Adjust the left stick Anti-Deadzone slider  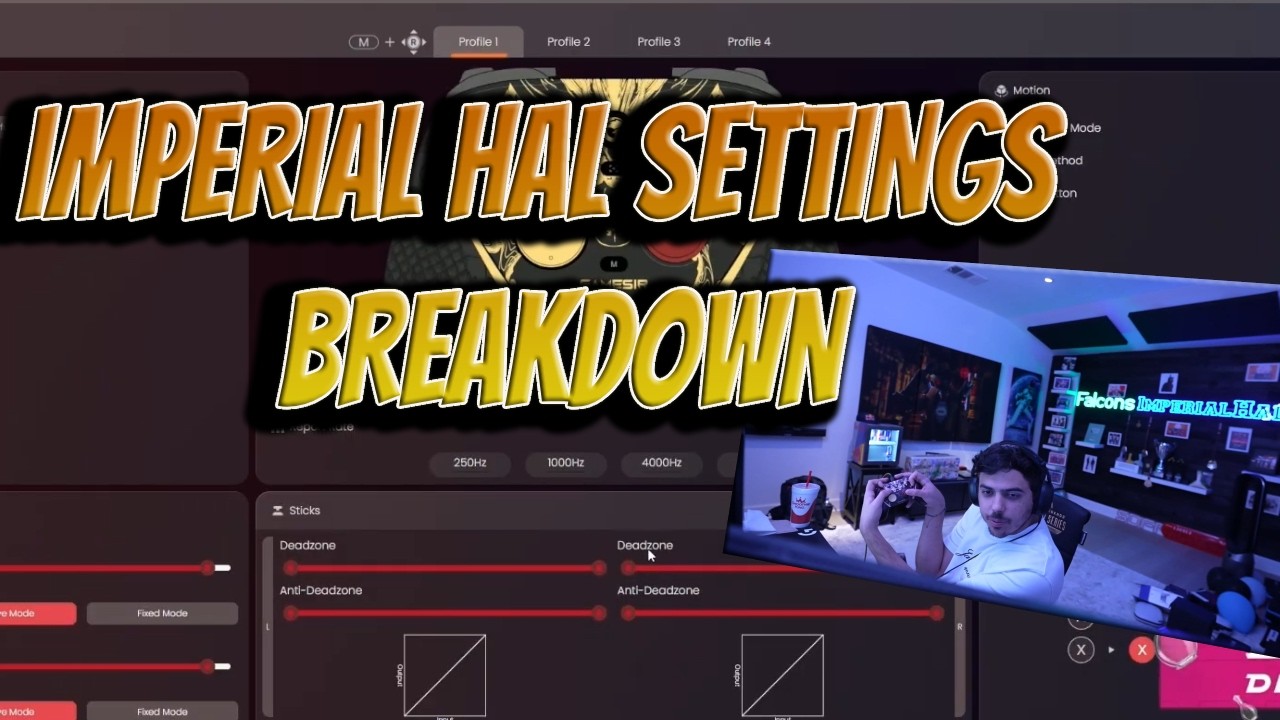click(x=444, y=613)
